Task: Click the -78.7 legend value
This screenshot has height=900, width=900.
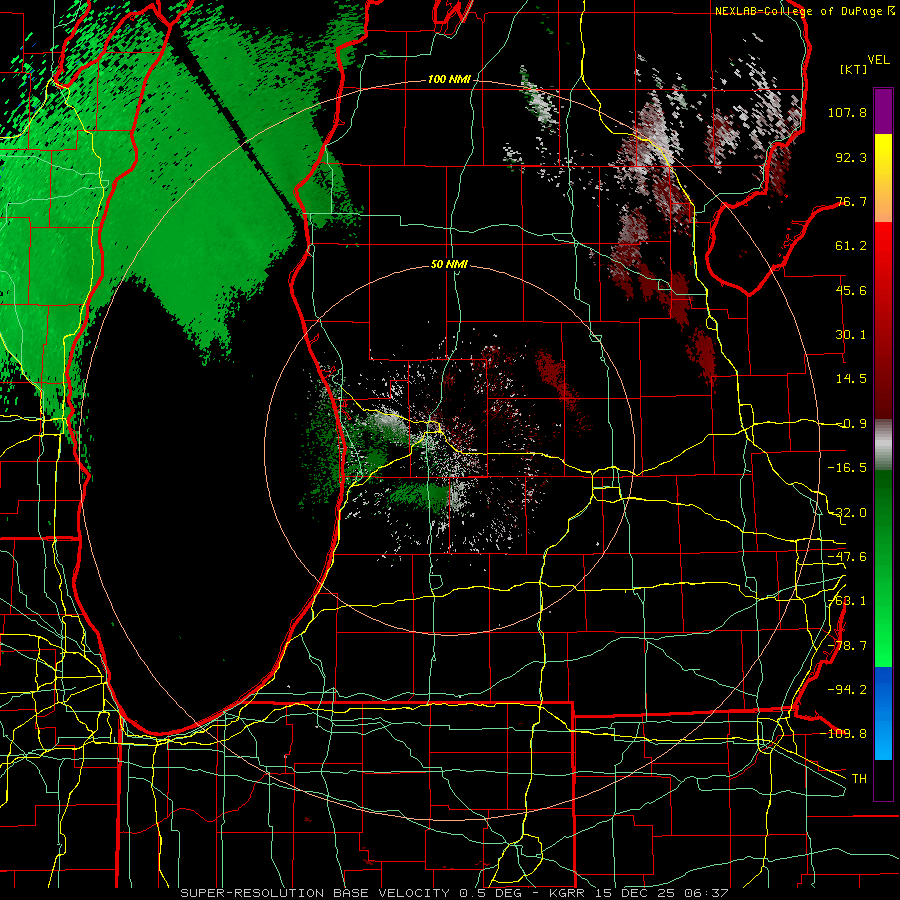Action: click(x=847, y=646)
